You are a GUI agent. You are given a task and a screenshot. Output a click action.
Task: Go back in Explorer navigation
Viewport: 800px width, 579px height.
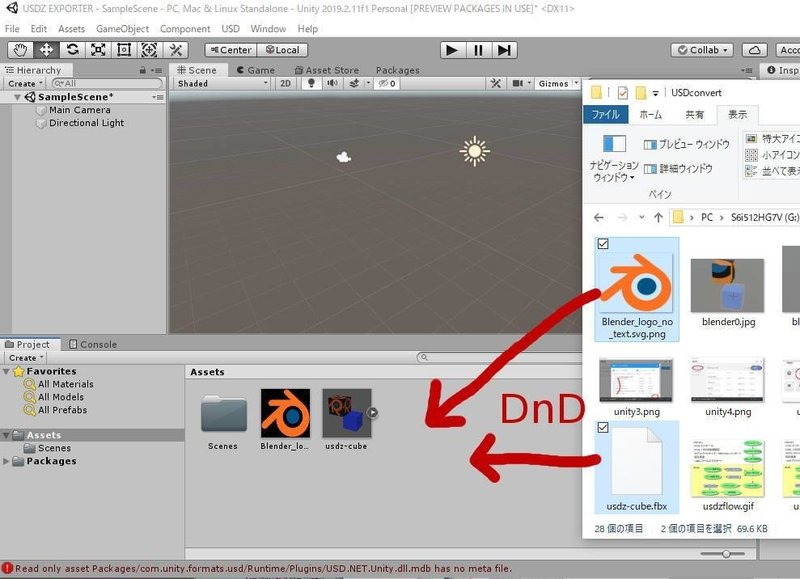click(x=599, y=217)
